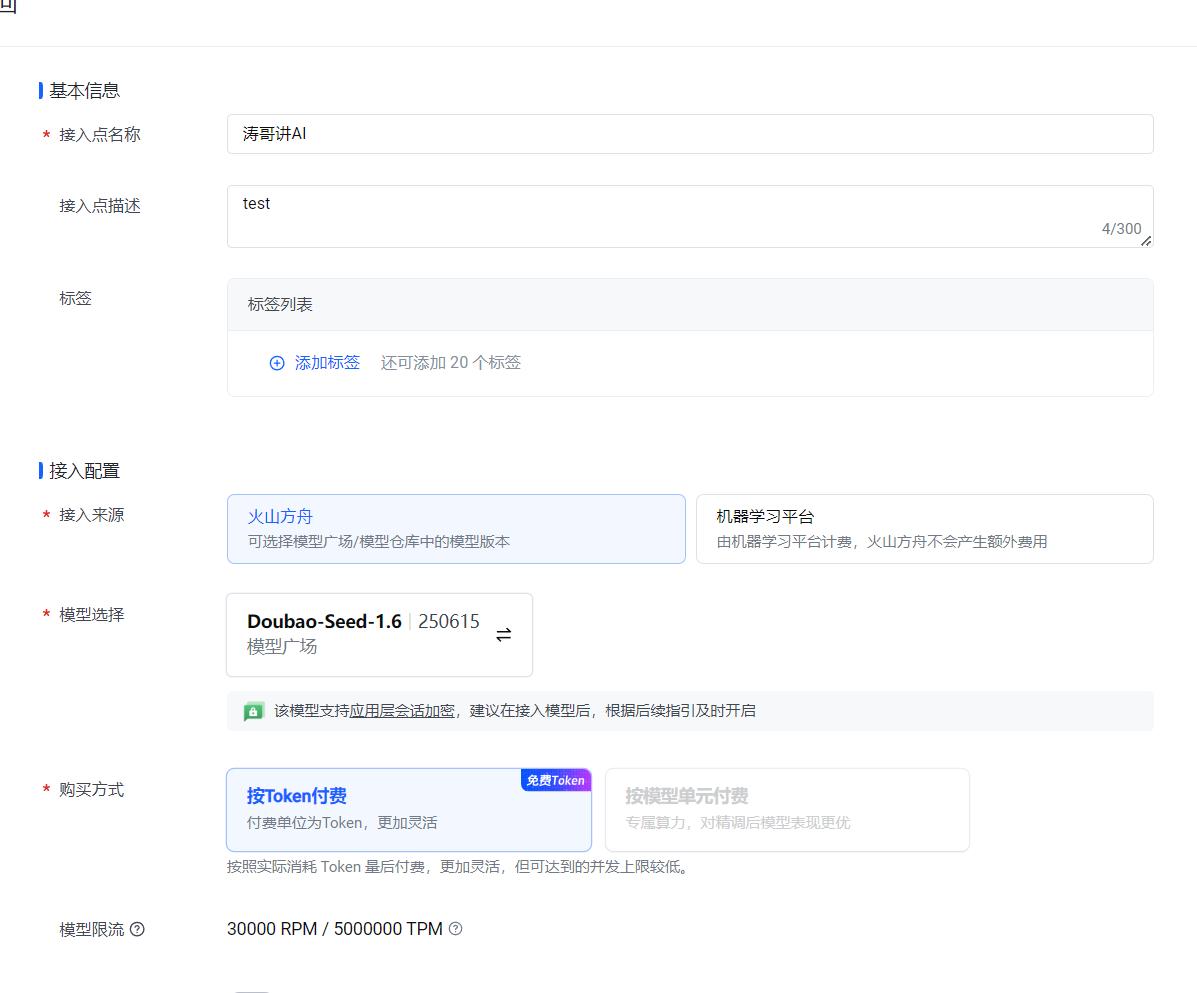Switch to the 按Token付费 payment tab
Screen dimensions: 1197x993
(409, 810)
